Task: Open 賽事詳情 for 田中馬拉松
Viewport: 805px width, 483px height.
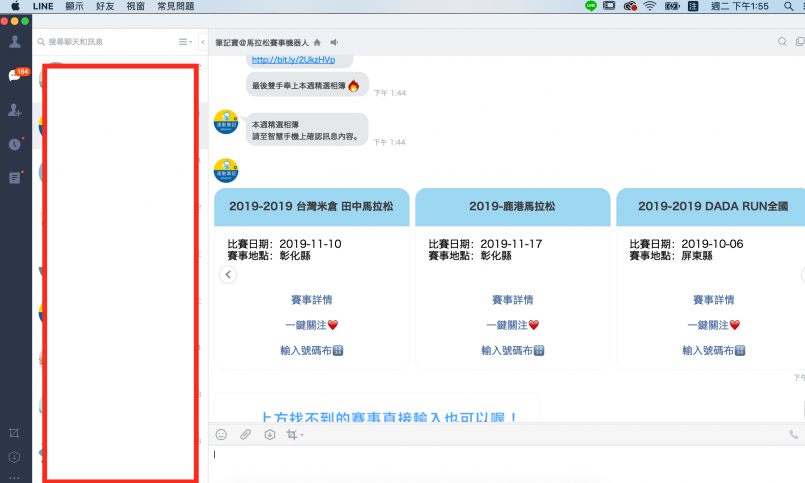Action: pos(312,300)
